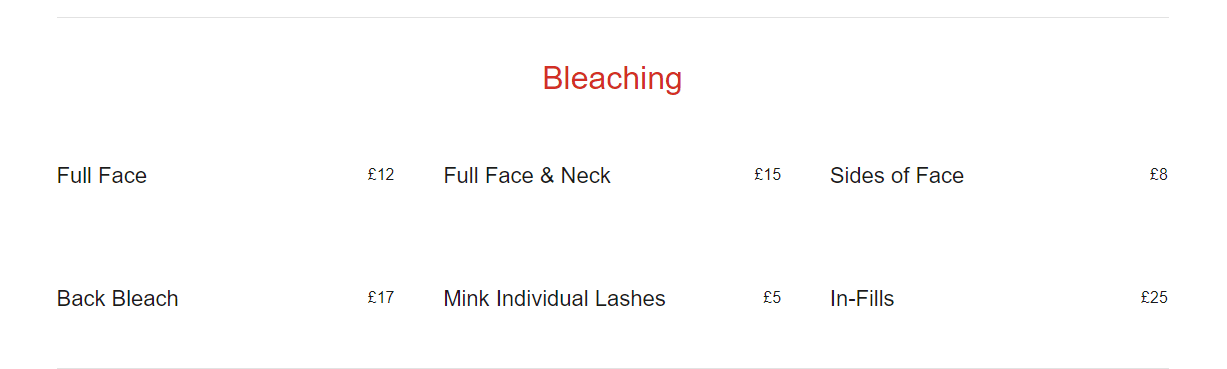
Task: Select the Sides of Face service
Action: [897, 176]
